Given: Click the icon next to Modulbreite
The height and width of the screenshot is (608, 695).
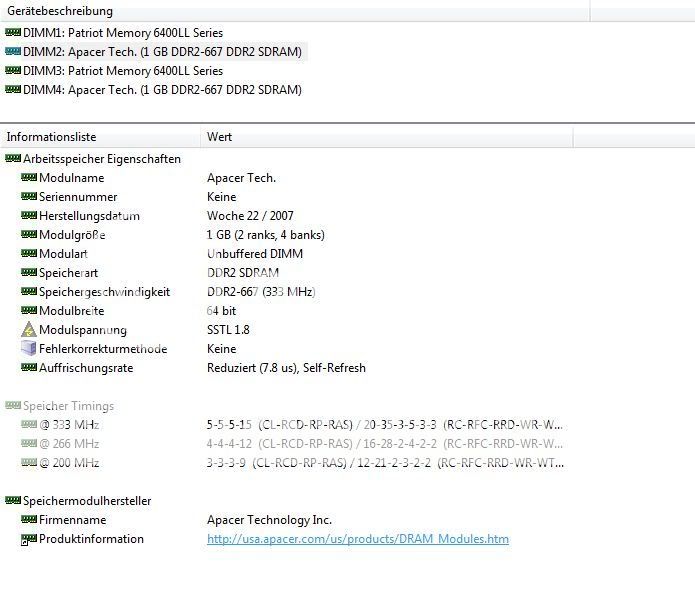Looking at the screenshot, I should 29,311.
